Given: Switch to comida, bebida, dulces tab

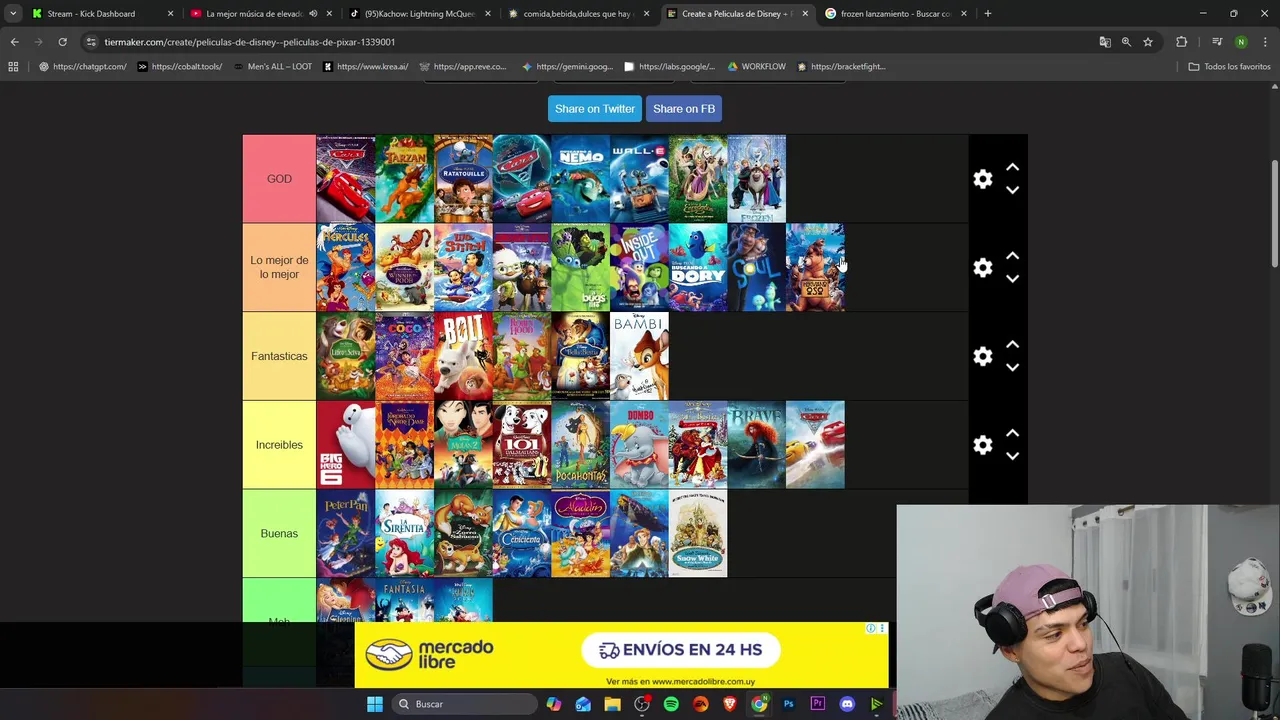Looking at the screenshot, I should 578,14.
